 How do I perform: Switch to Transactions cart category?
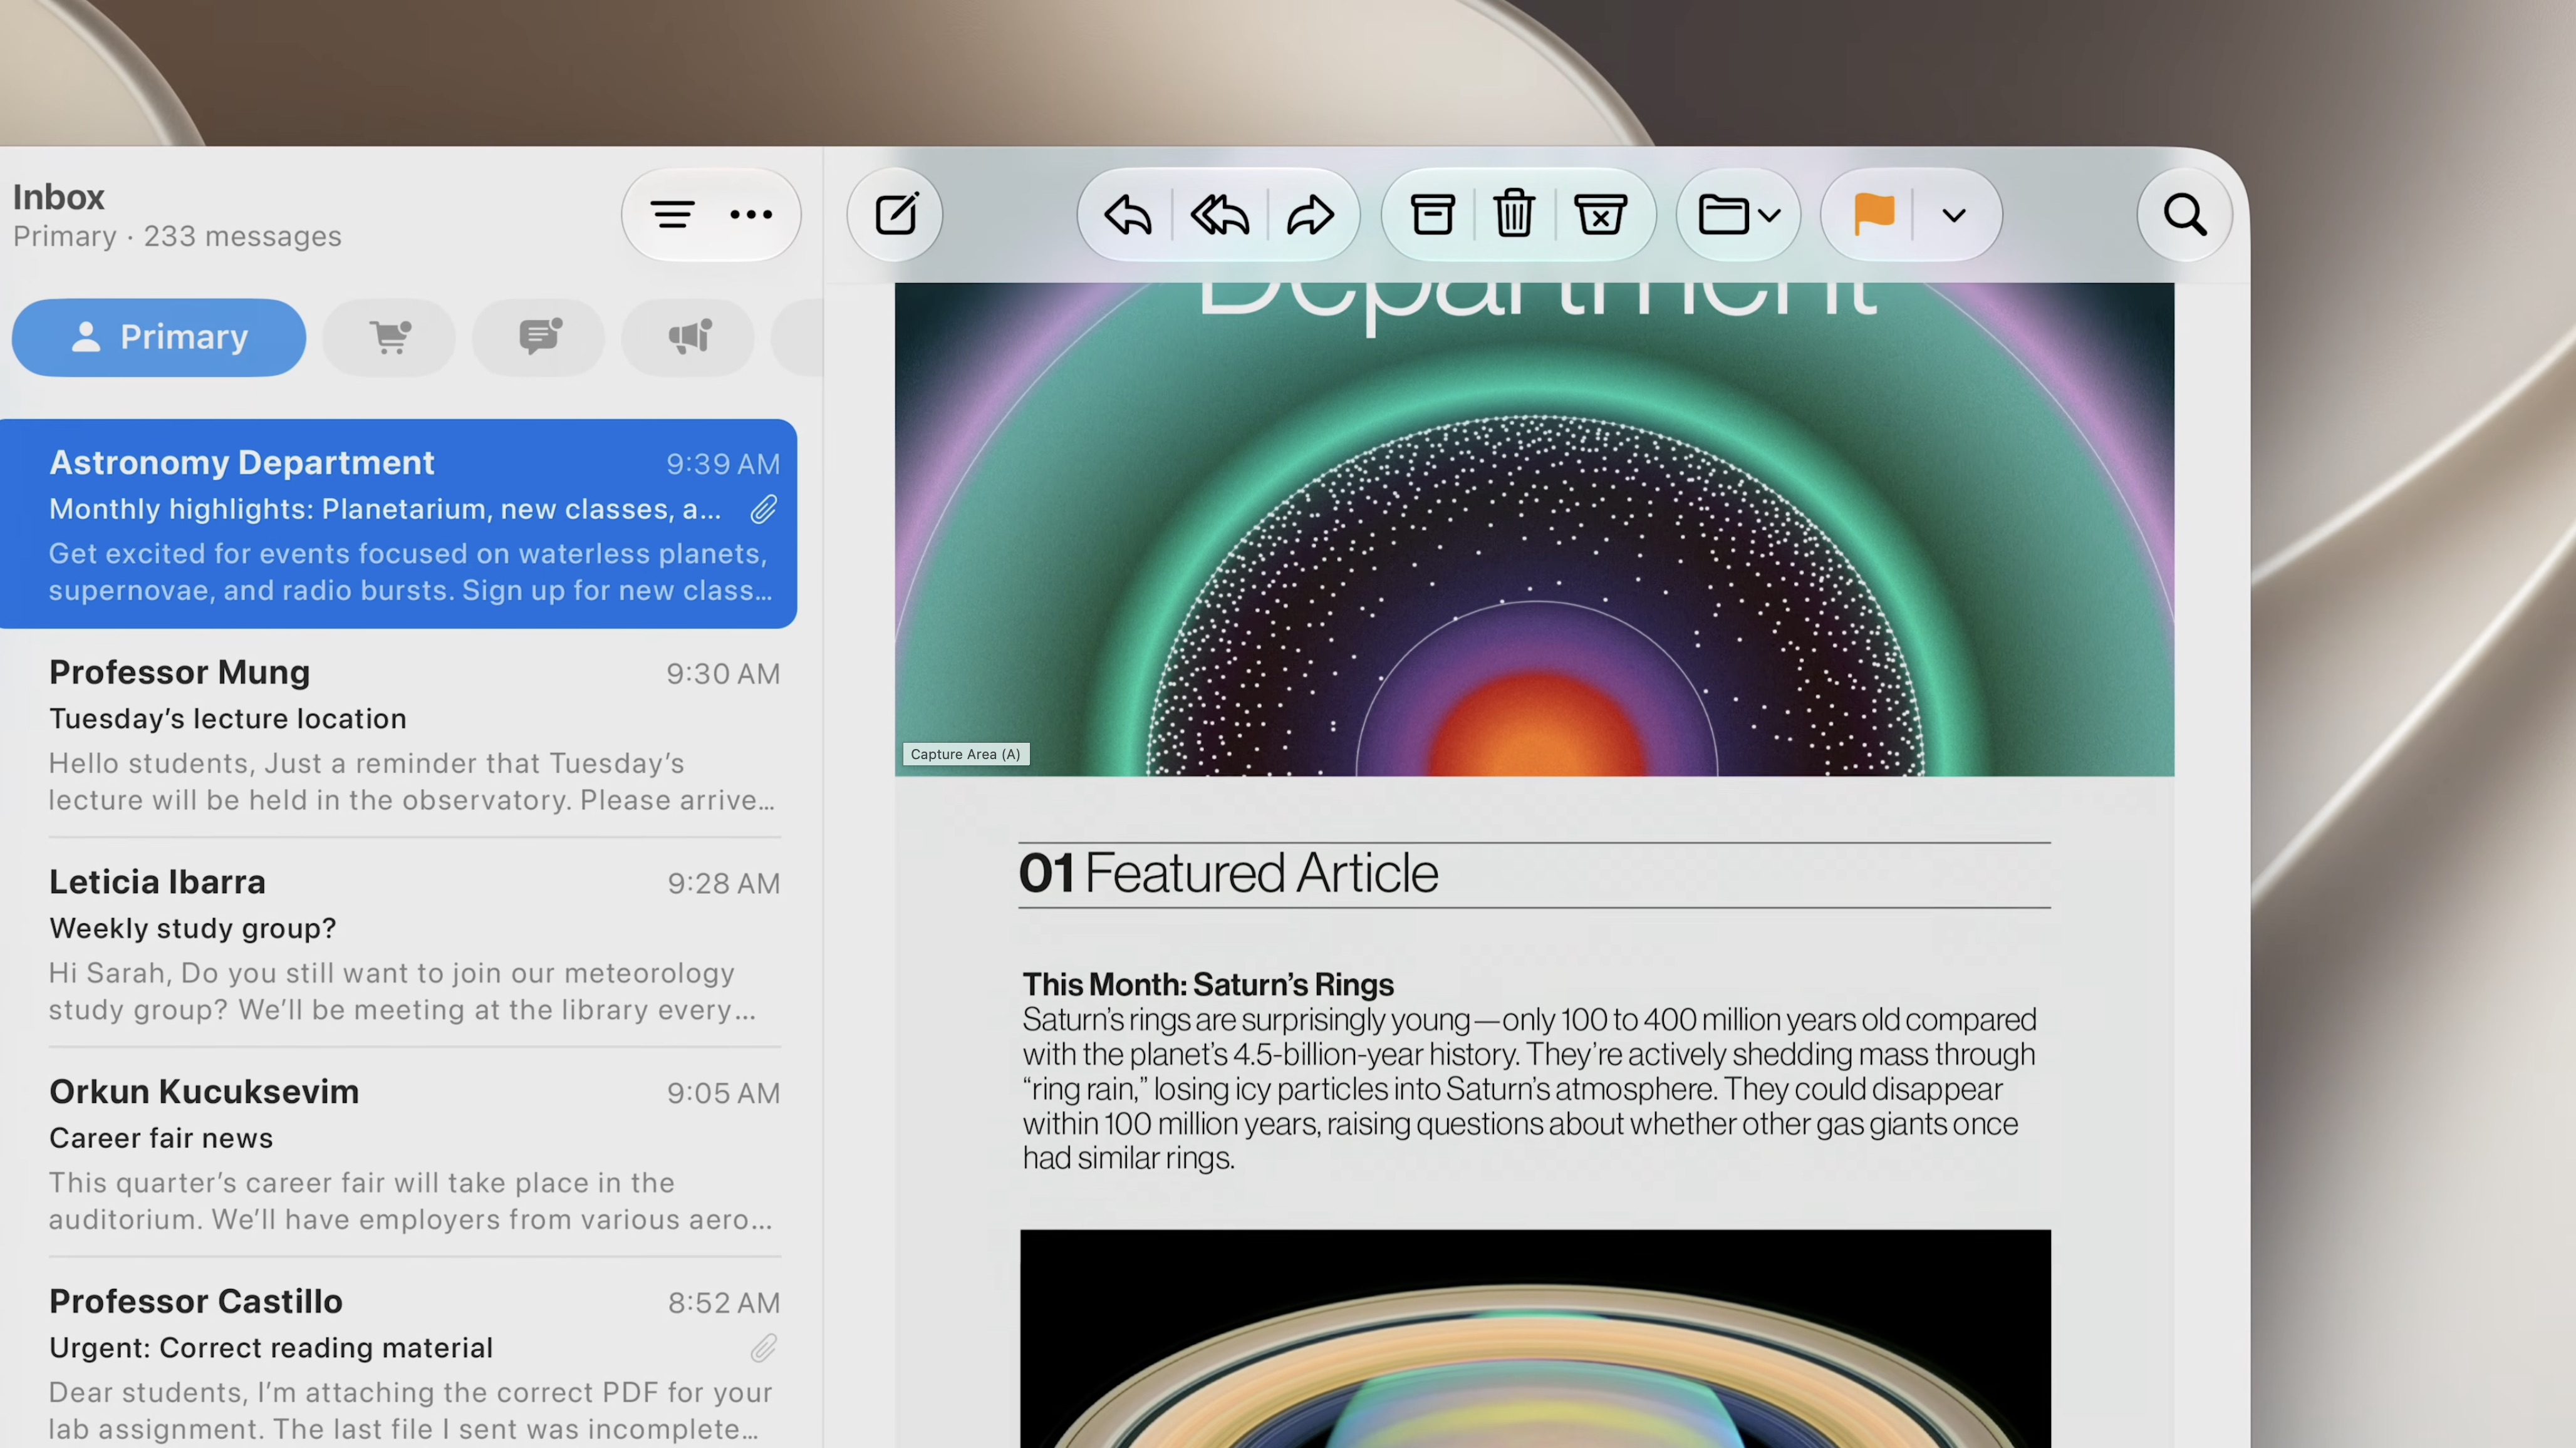pyautogui.click(x=389, y=337)
